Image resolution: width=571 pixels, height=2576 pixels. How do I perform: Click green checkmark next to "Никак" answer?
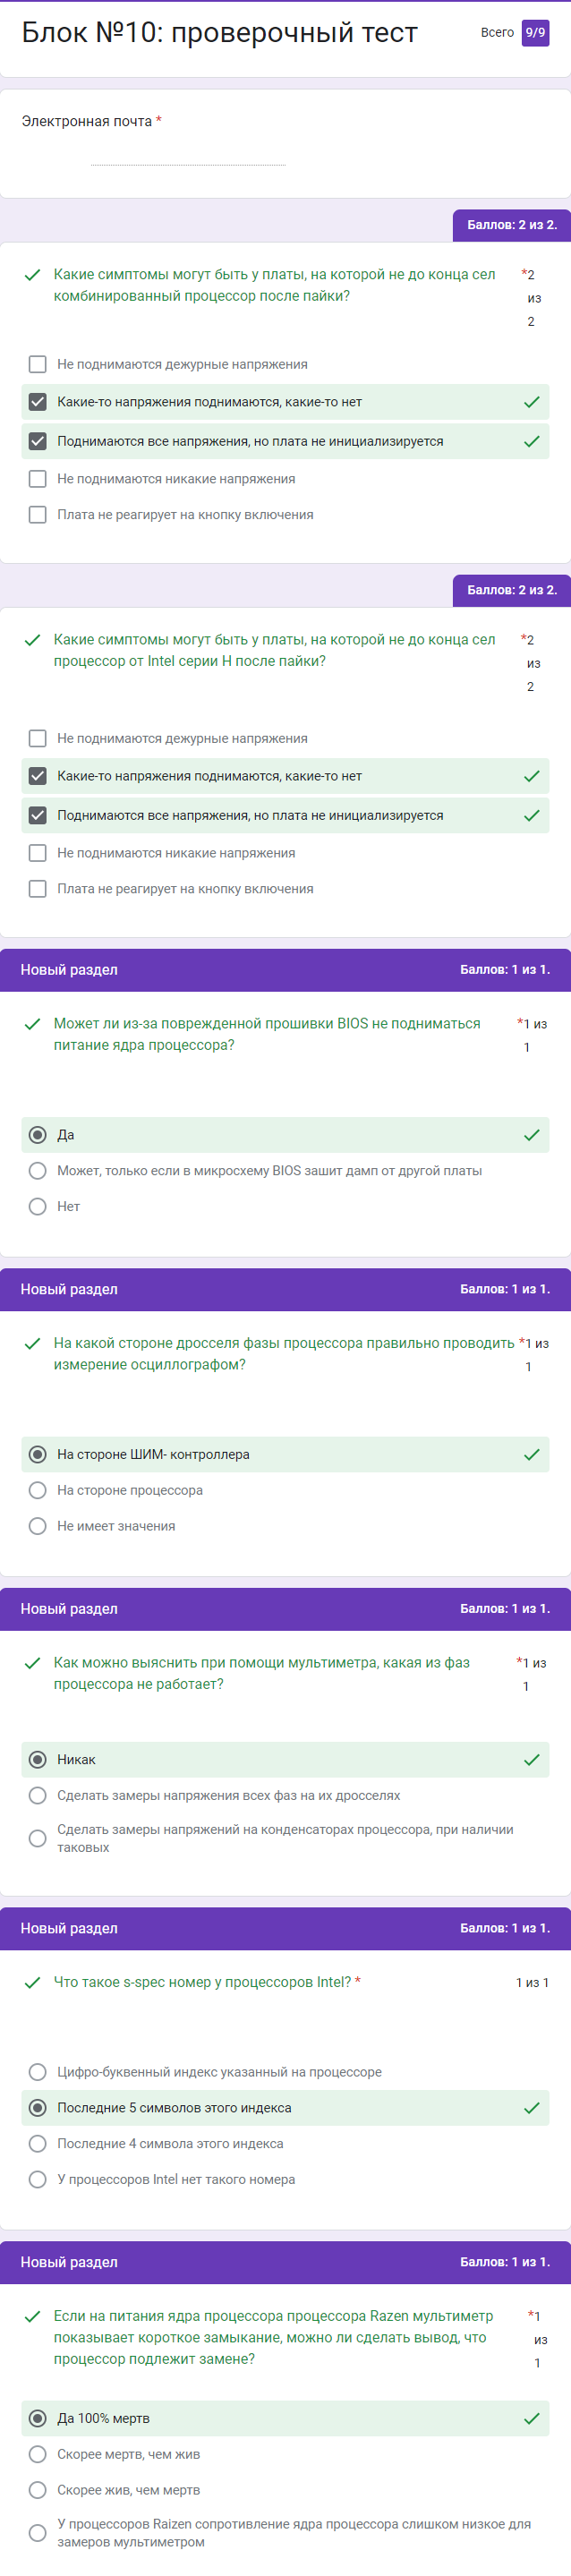[x=531, y=1760]
